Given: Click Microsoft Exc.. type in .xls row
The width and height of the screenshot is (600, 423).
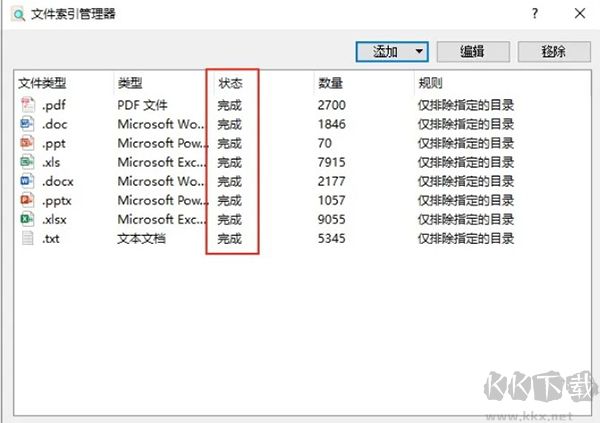Looking at the screenshot, I should point(162,162).
